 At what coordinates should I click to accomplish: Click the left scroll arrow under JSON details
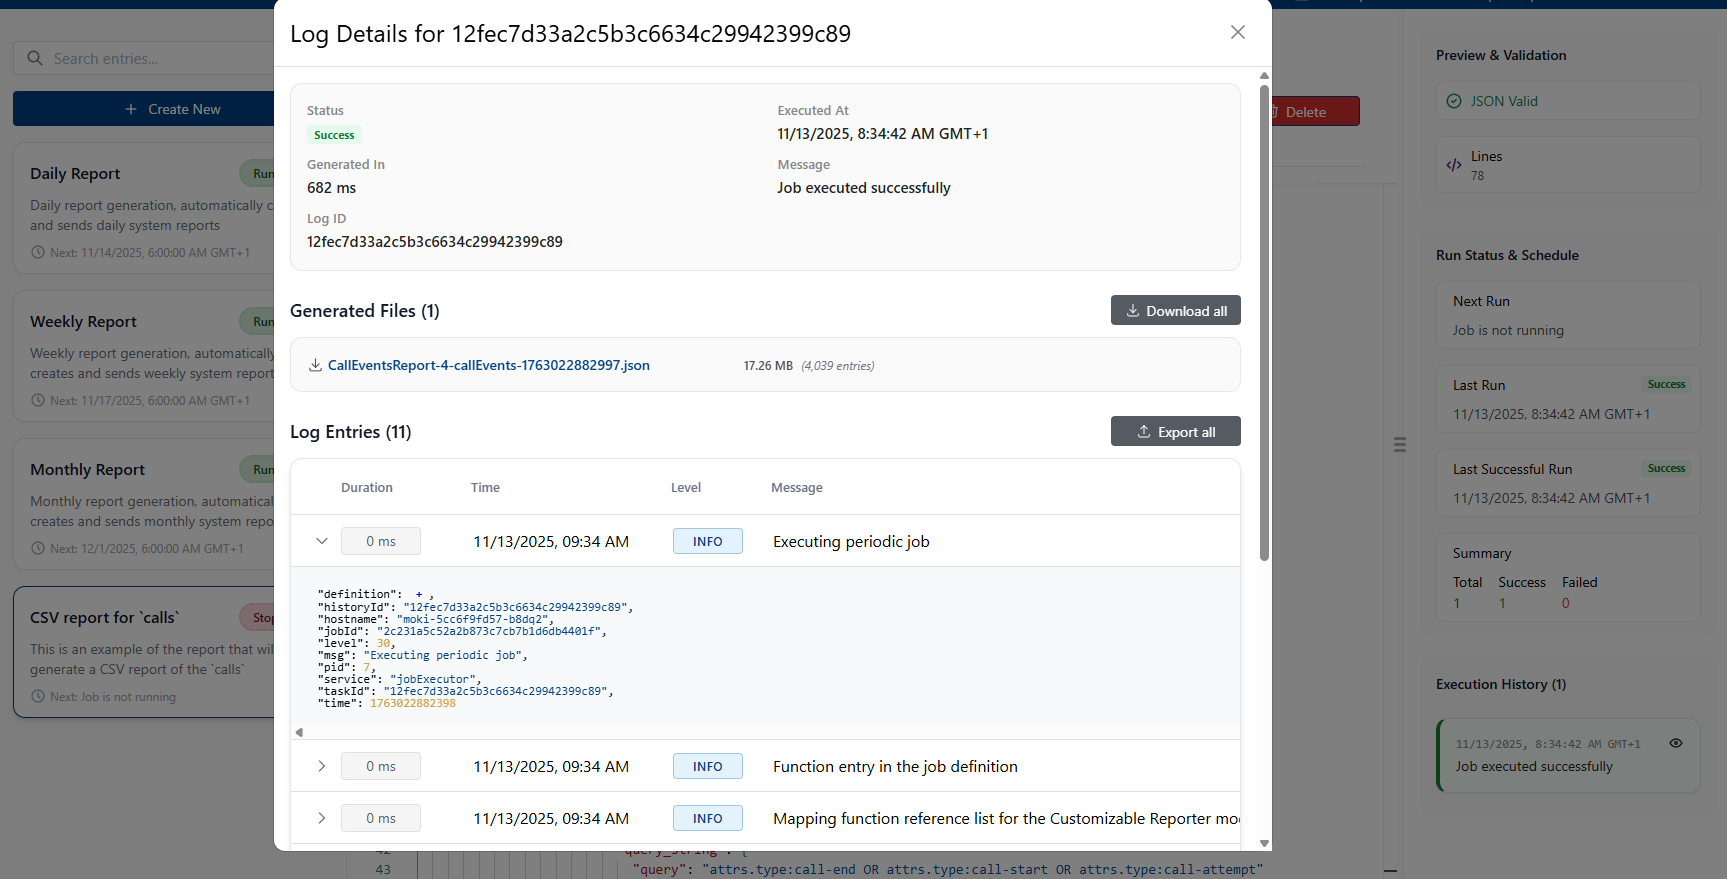pyautogui.click(x=299, y=732)
